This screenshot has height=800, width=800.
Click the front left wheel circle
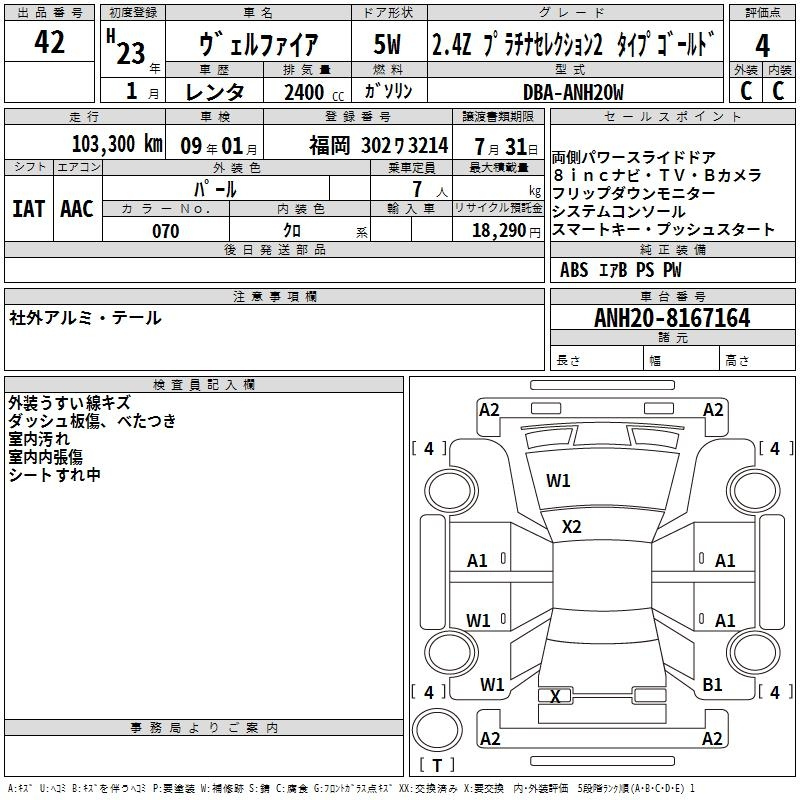(451, 491)
